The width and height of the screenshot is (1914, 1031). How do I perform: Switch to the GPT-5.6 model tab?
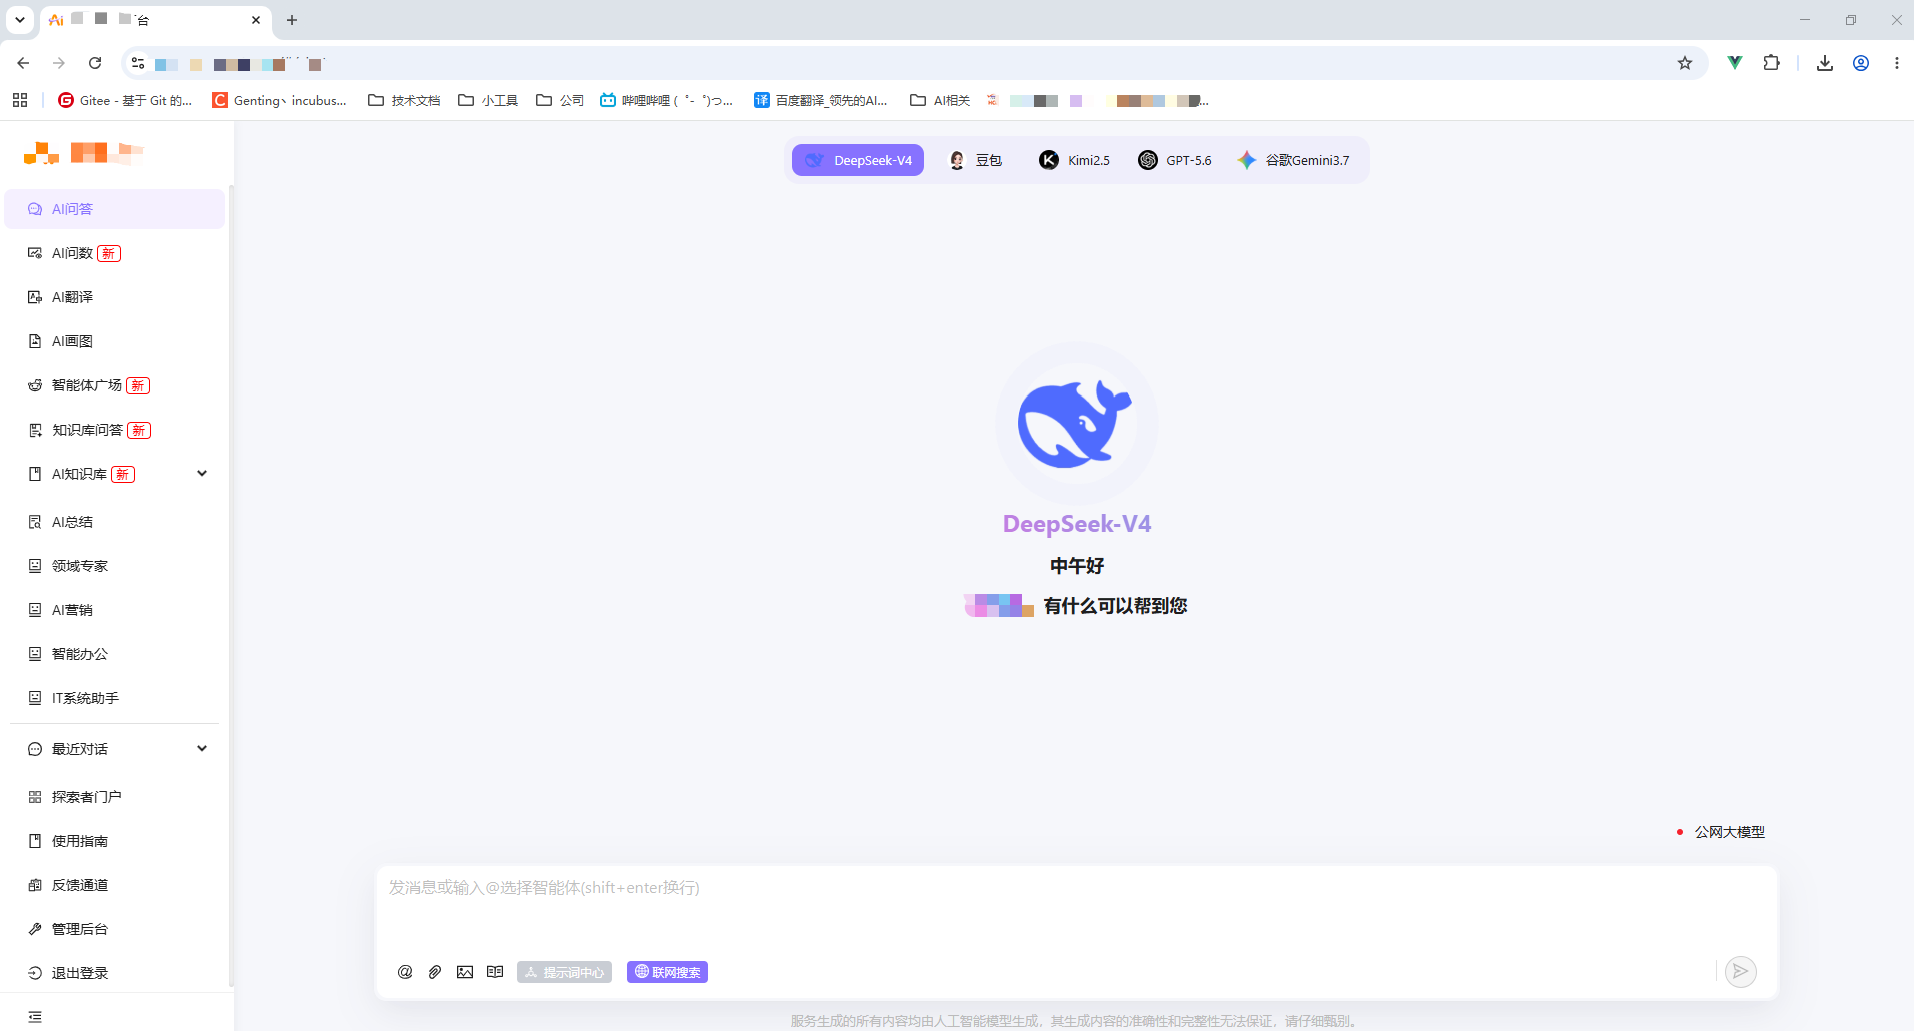click(x=1175, y=160)
